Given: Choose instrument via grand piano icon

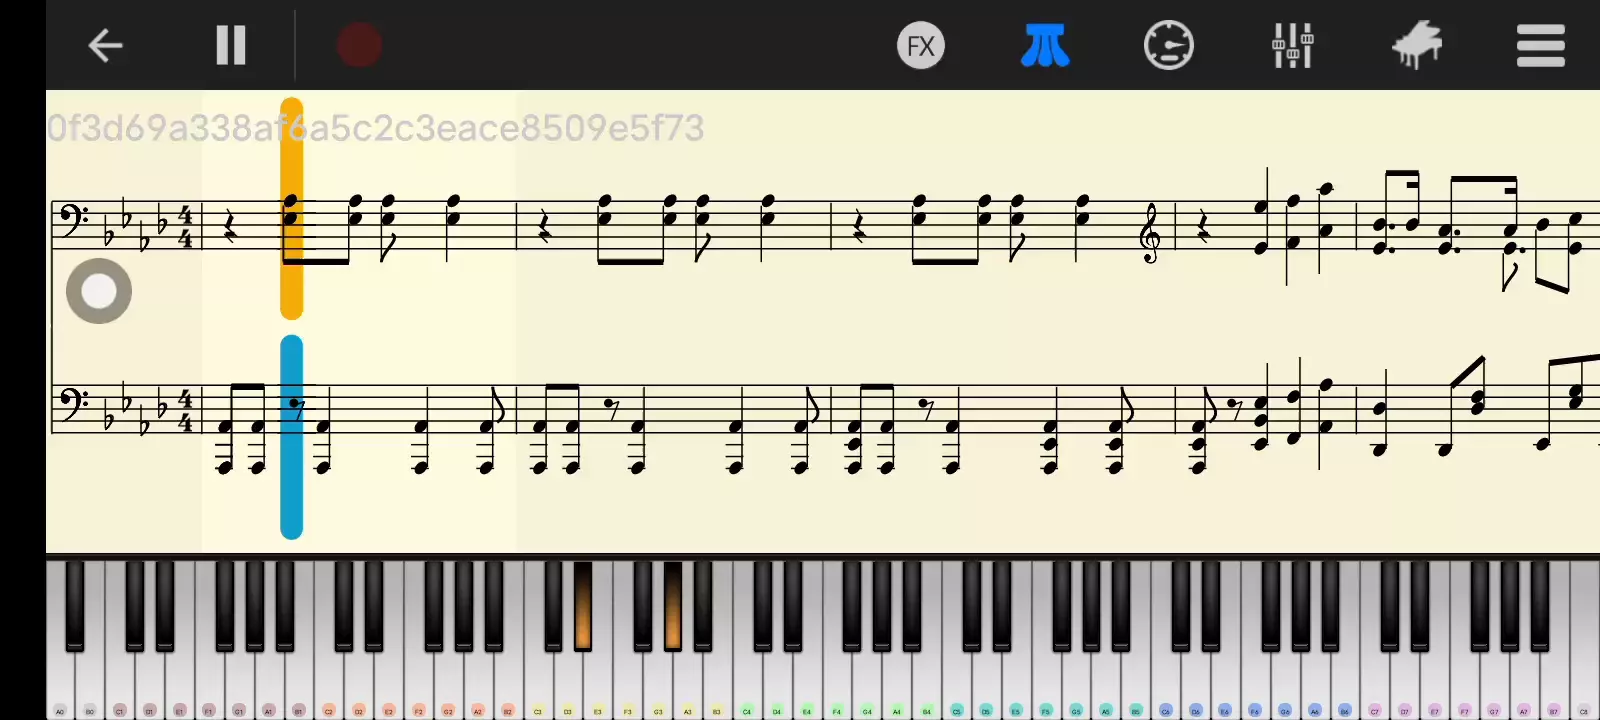Looking at the screenshot, I should [x=1417, y=45].
